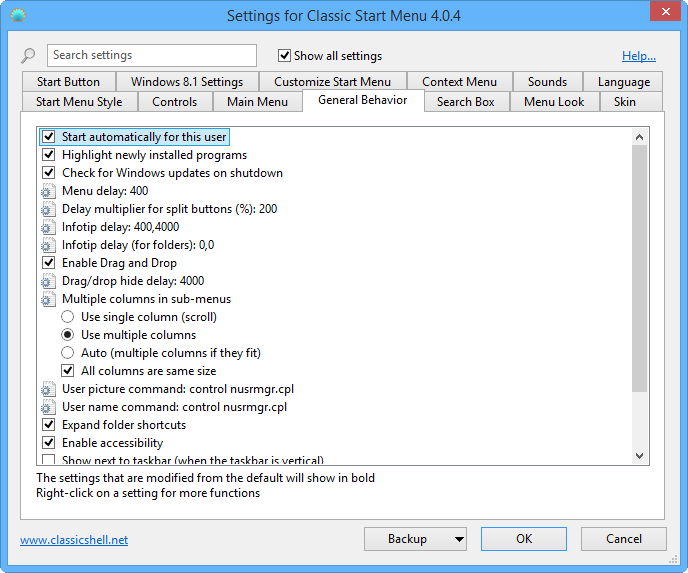Focus the Search settings input field

152,55
